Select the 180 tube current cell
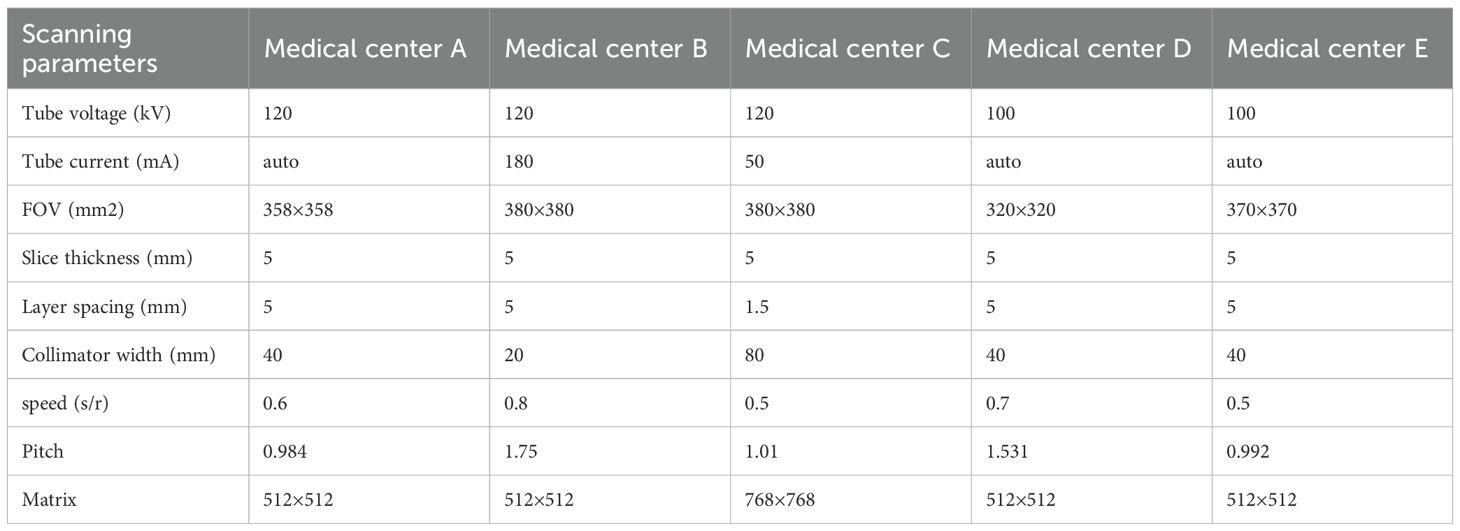This screenshot has width=1460, height=531. point(519,161)
